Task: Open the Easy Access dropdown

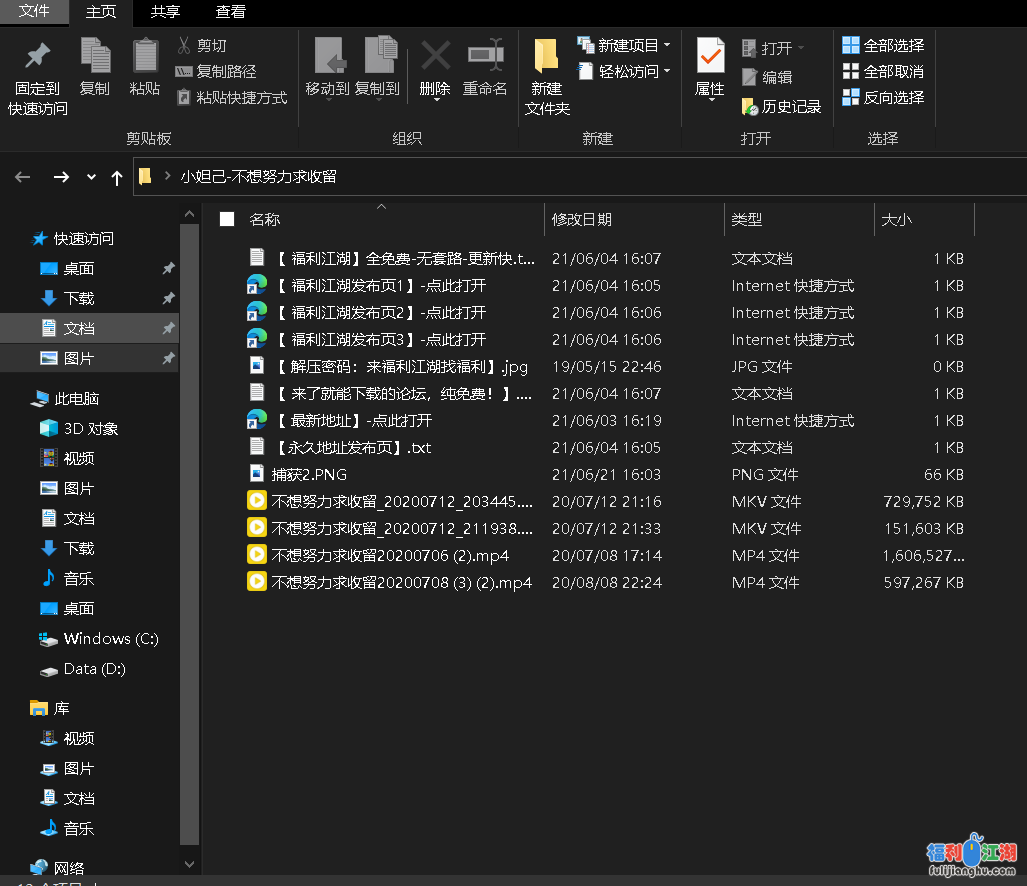Action: pos(666,72)
